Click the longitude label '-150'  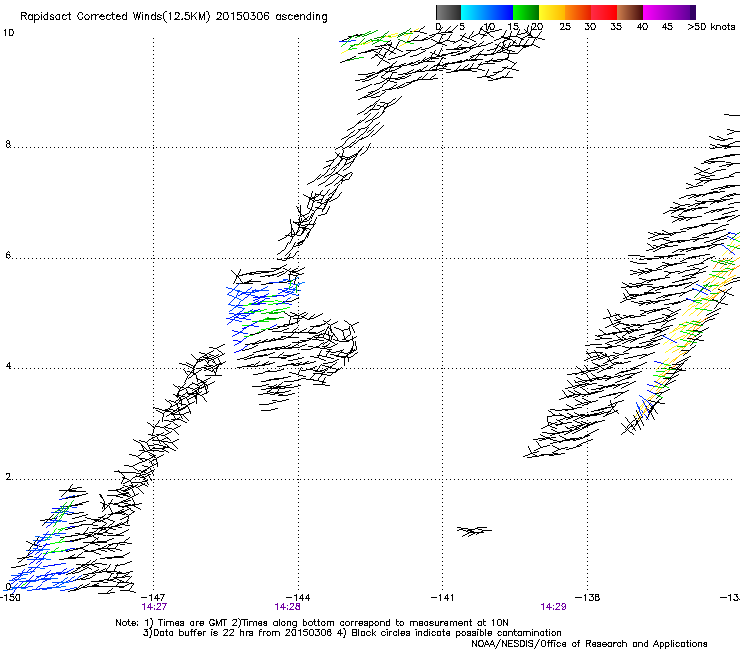(10, 598)
